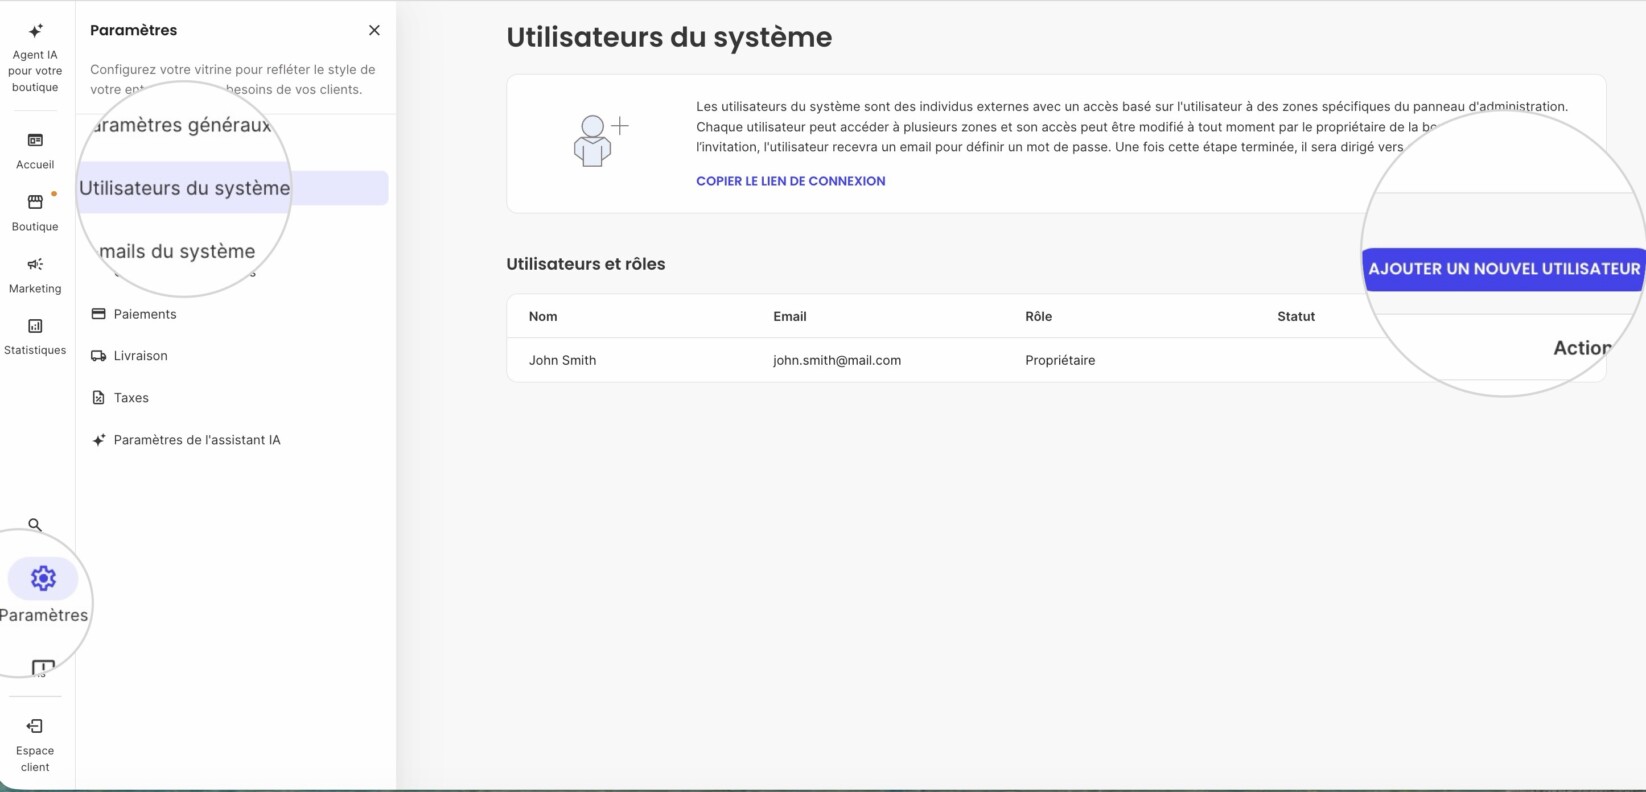
Task: Click the Email column header
Action: [x=790, y=316]
